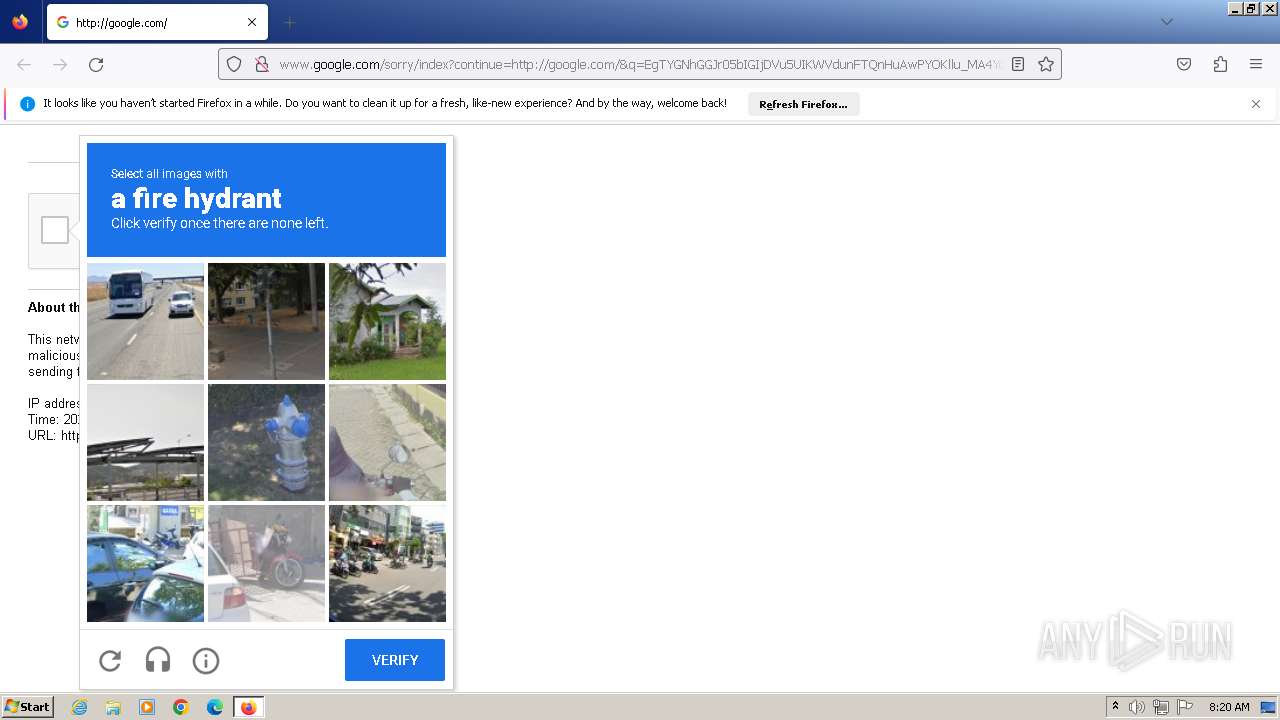Reload the current page
The image size is (1280, 720).
(x=96, y=64)
